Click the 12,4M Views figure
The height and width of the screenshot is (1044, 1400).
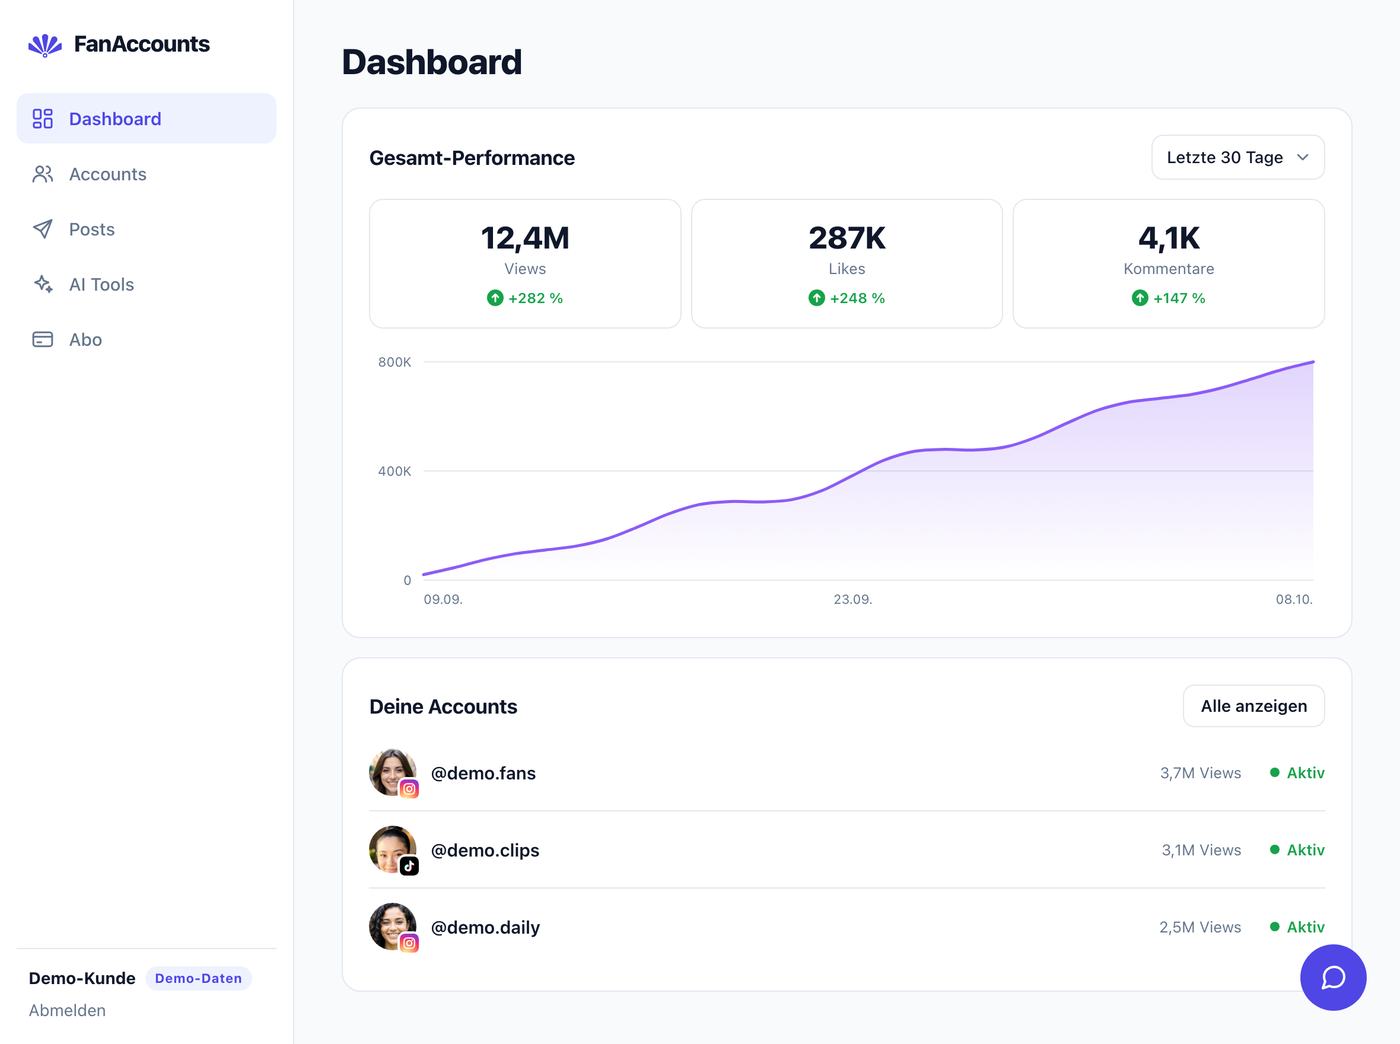[x=525, y=238]
